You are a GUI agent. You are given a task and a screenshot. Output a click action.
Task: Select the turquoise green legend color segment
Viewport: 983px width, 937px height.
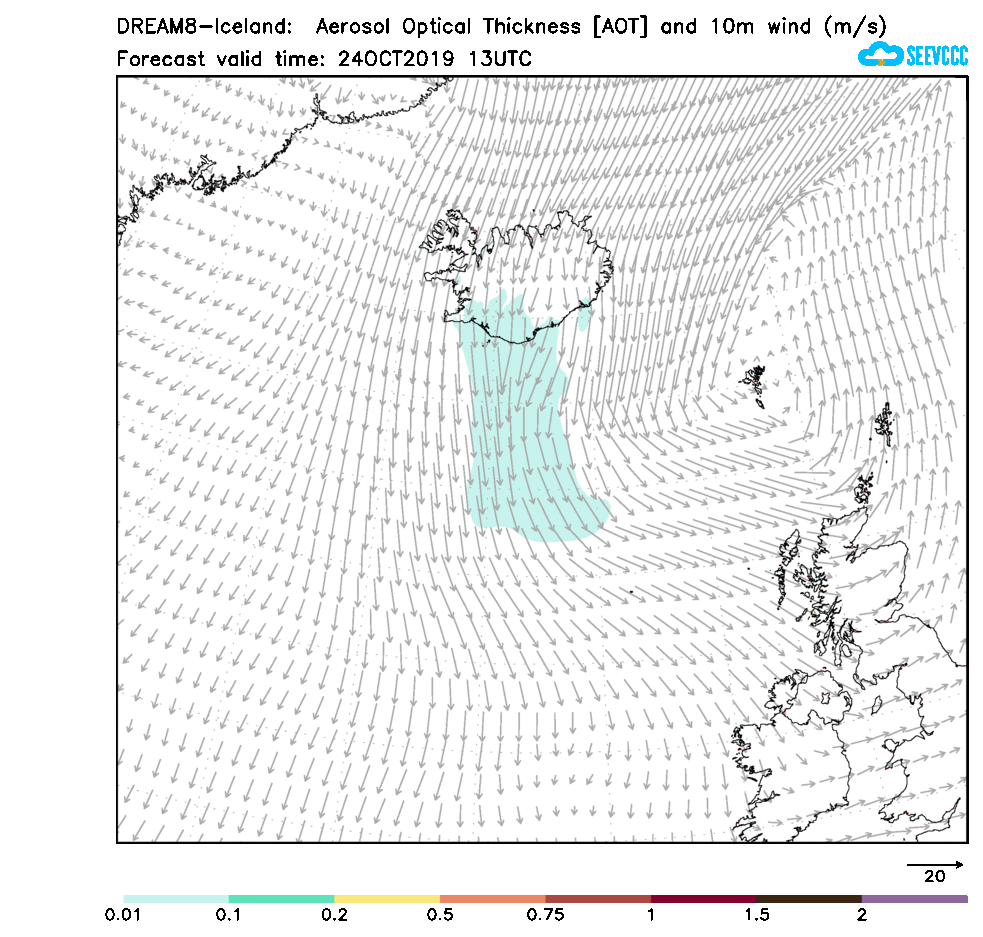pos(281,899)
